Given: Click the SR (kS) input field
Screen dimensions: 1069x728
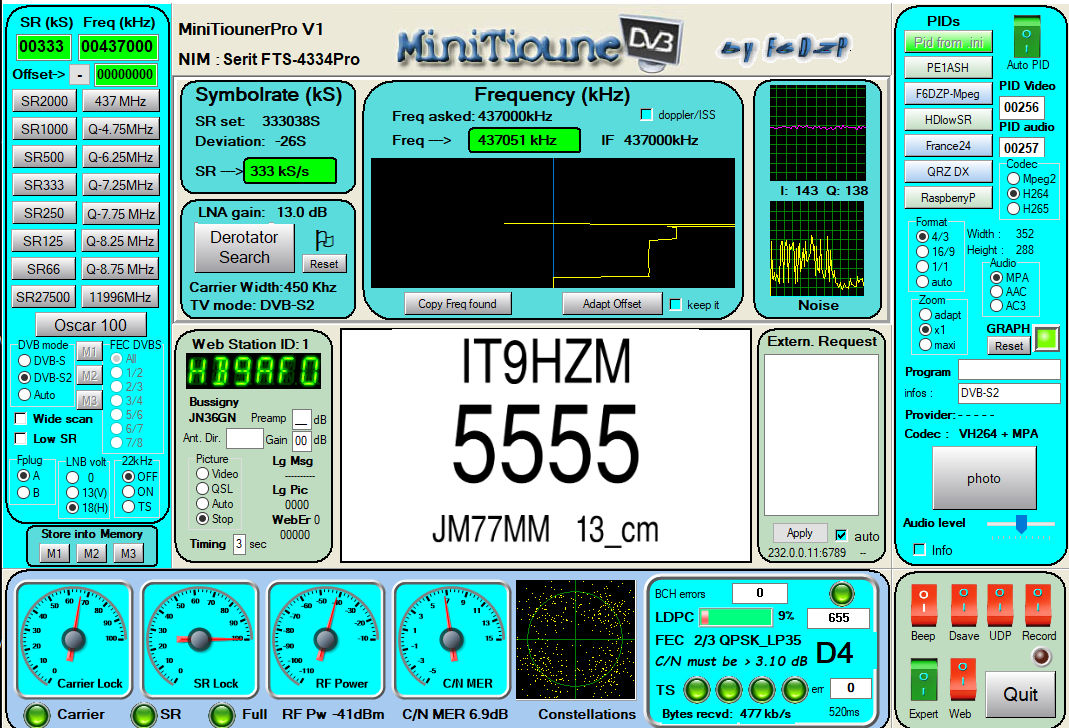Looking at the screenshot, I should tap(42, 47).
